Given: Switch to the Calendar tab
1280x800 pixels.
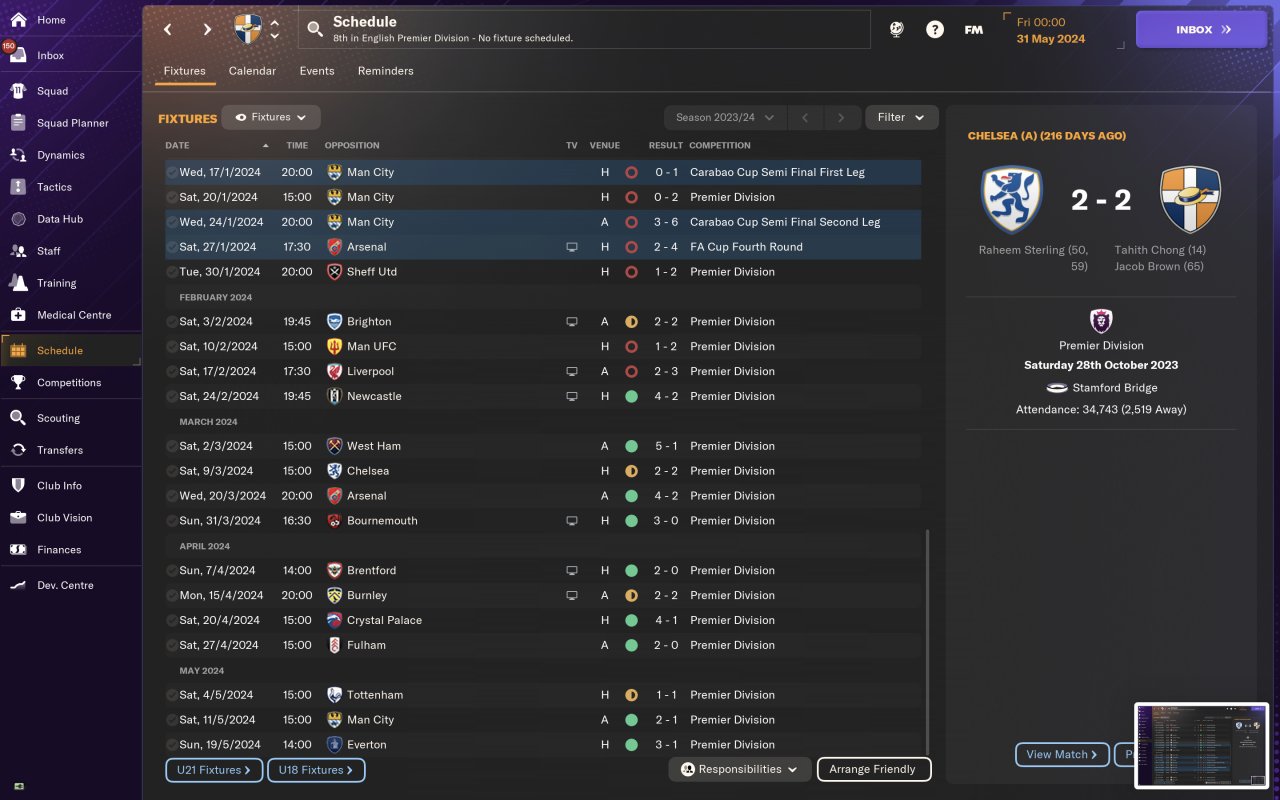Looking at the screenshot, I should click(252, 71).
